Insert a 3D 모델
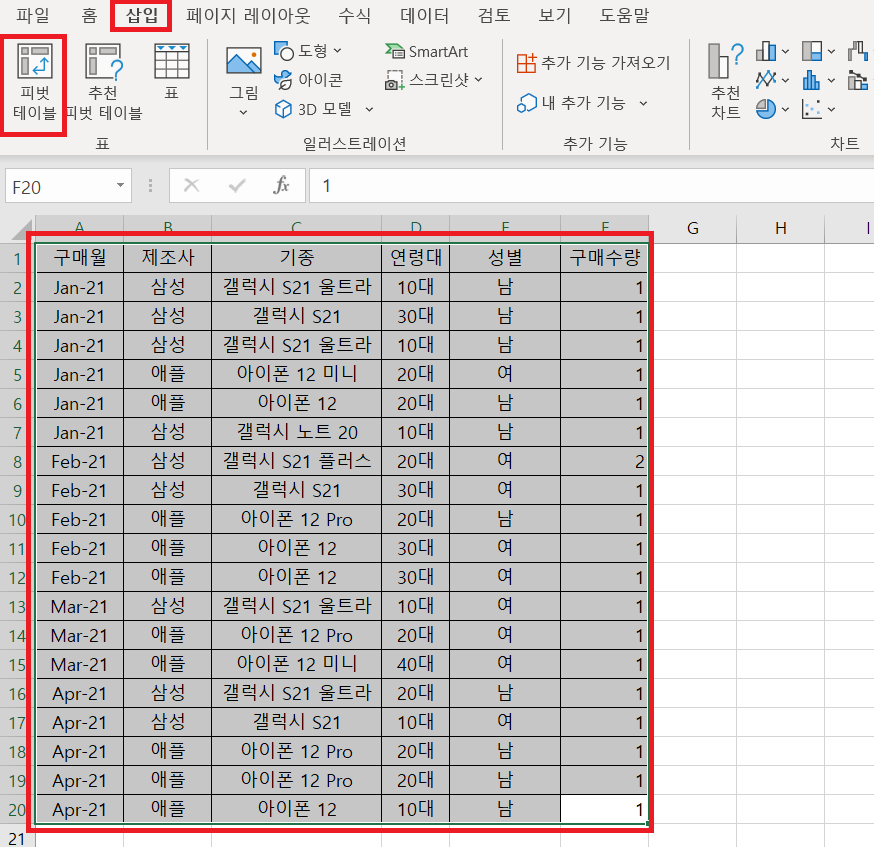The image size is (874, 847). [313, 109]
